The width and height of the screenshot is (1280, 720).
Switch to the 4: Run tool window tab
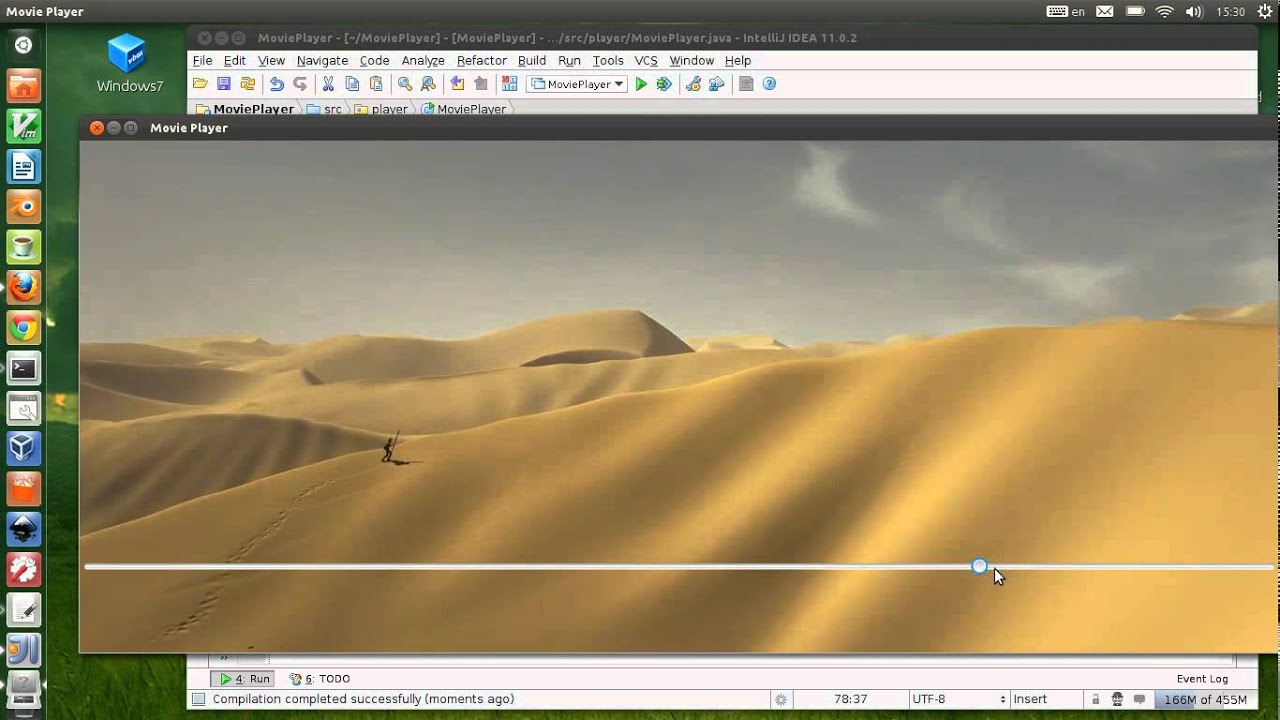(246, 678)
